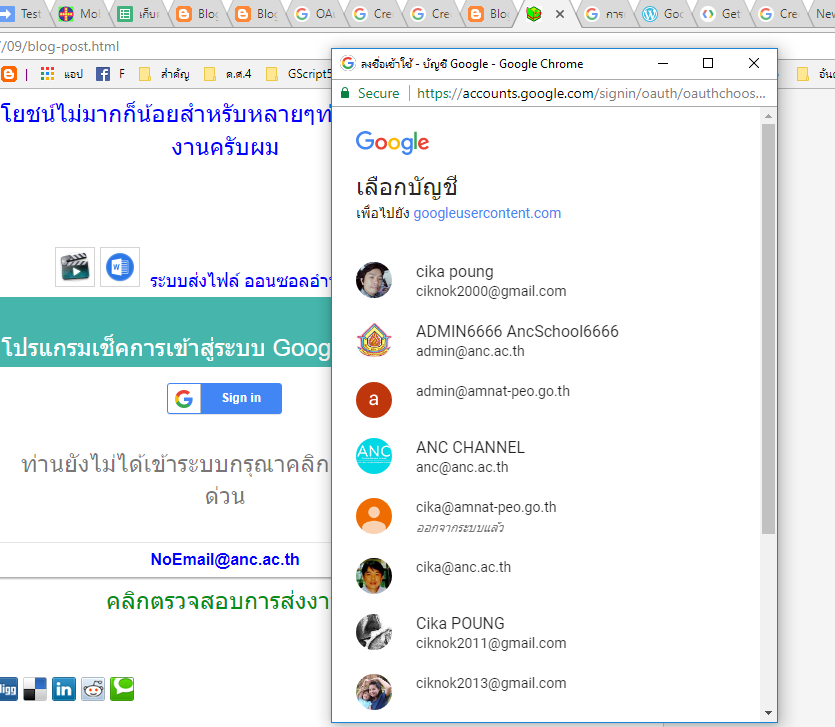The height and width of the screenshot is (727, 835).
Task: Click the cika@anc.ac.th profile photo
Action: pos(374,576)
